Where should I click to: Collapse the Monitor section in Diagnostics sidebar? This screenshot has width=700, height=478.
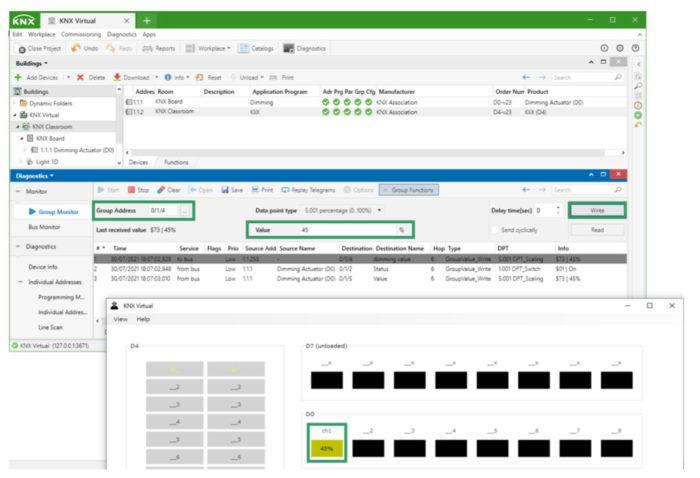18,191
